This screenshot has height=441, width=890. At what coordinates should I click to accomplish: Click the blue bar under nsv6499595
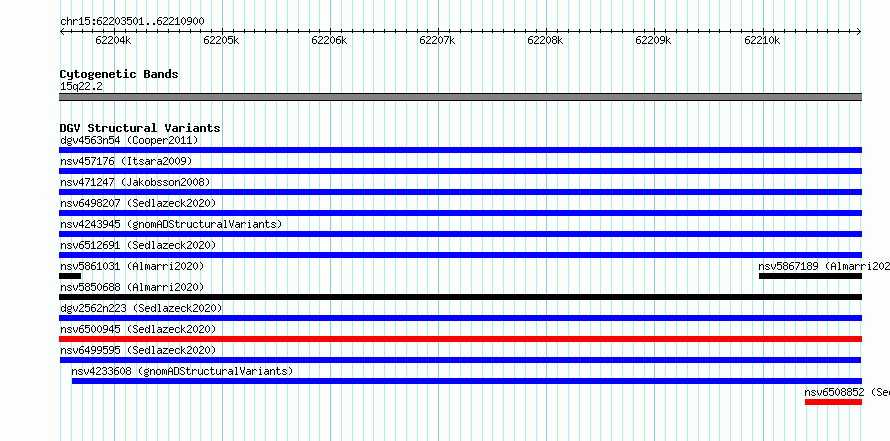tap(460, 360)
